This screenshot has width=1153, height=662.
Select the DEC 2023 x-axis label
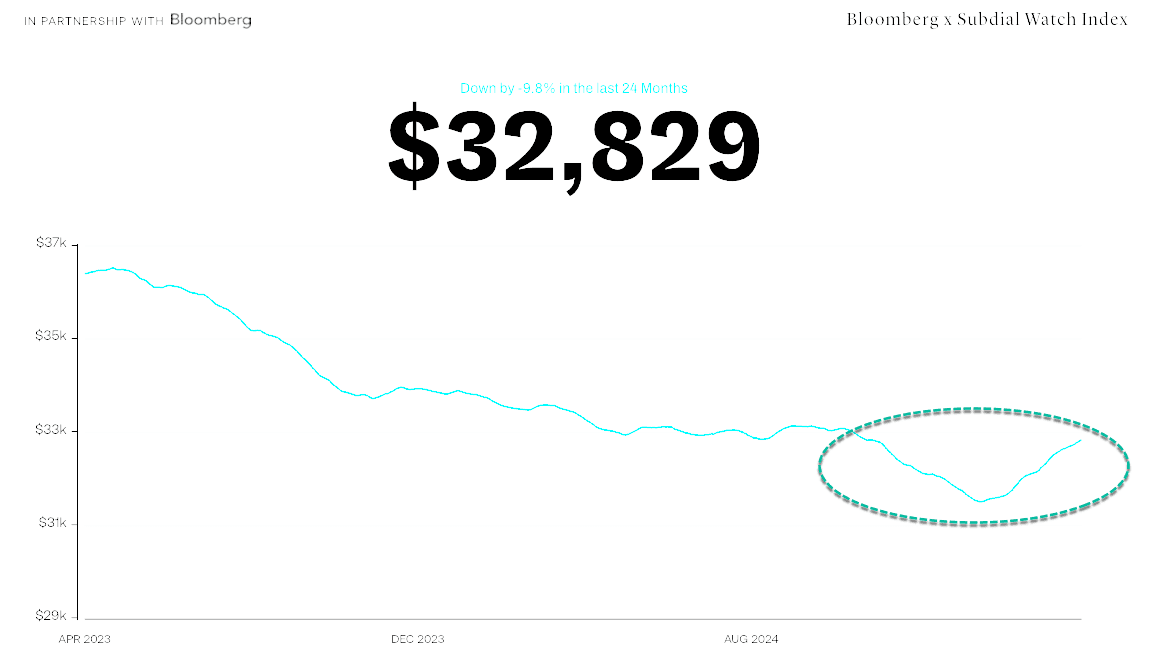417,639
